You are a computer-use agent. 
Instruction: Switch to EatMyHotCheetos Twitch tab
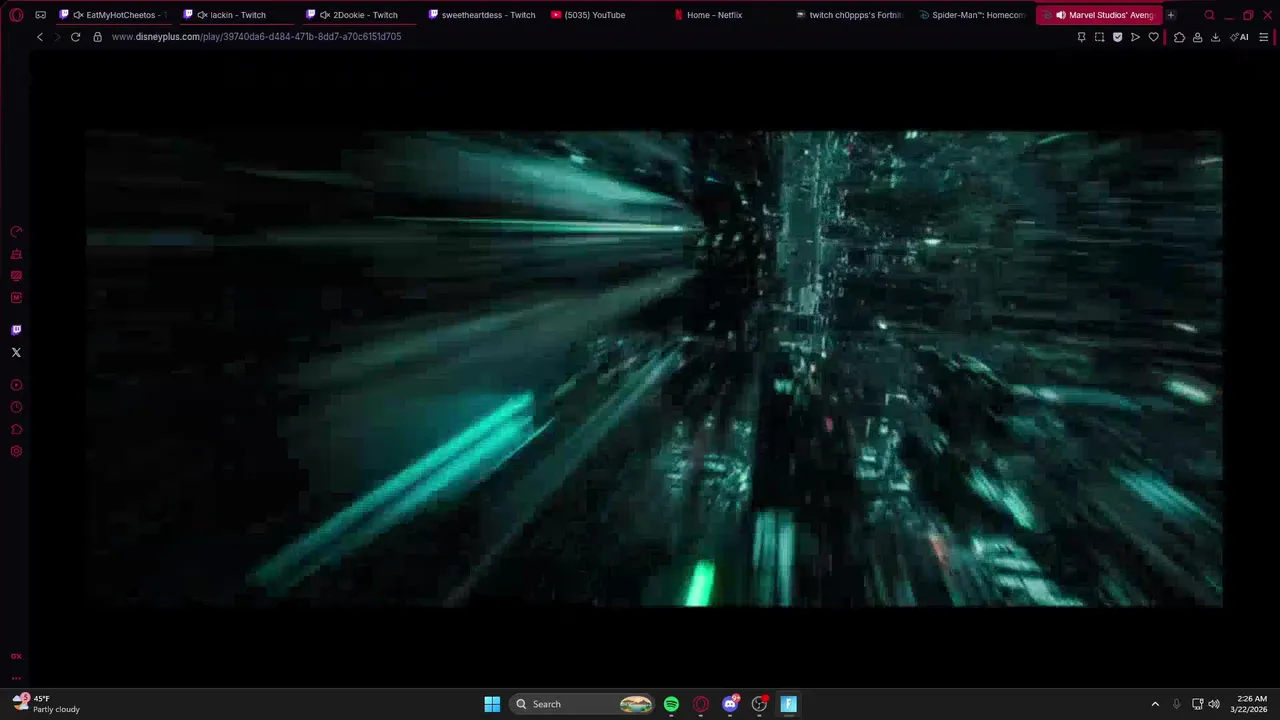[113, 15]
